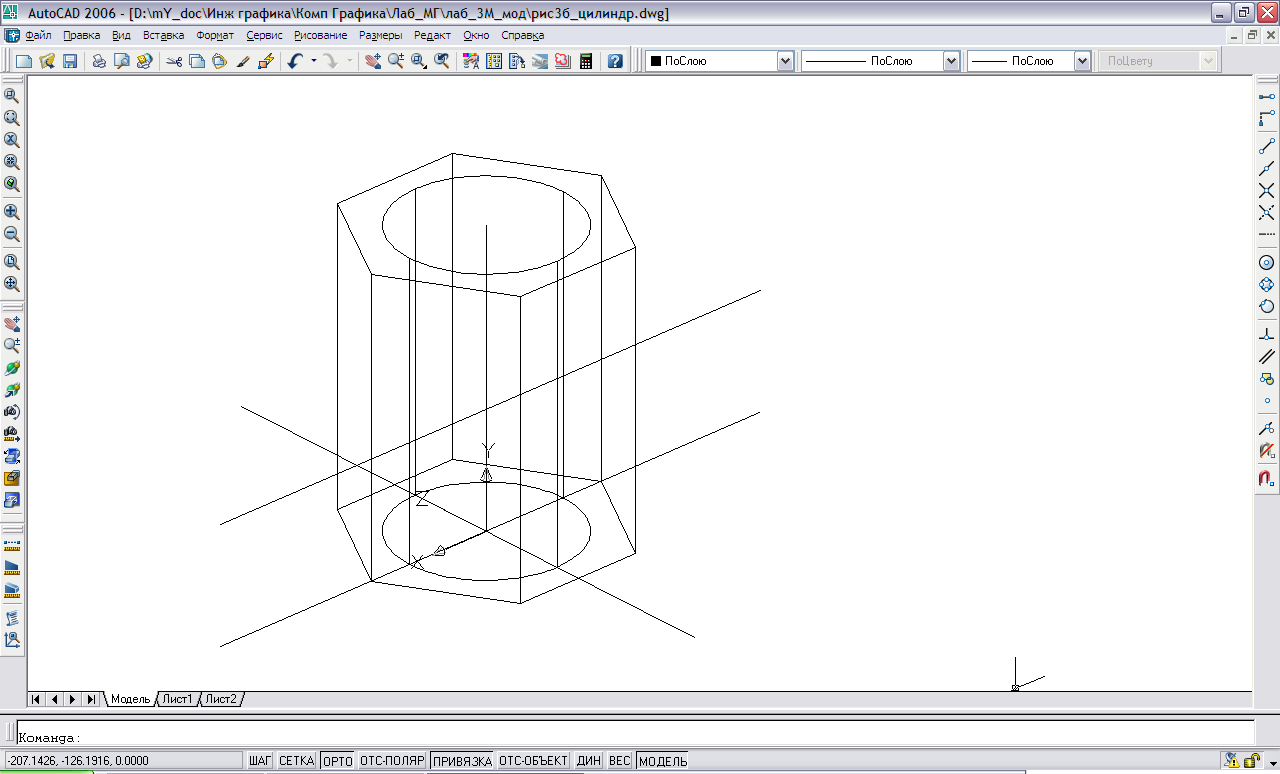
Task: Open the Размеры menu
Action: click(381, 35)
